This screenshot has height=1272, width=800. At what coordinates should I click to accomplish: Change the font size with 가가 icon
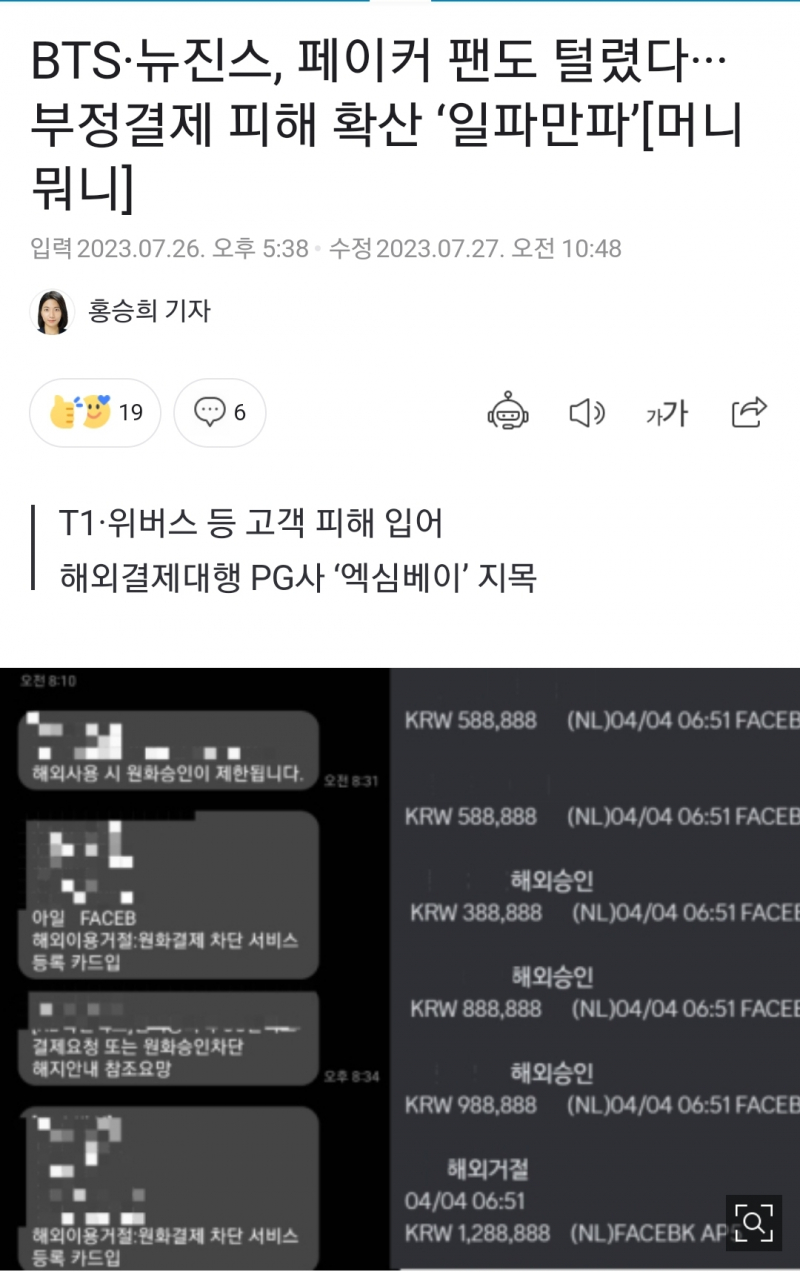coord(667,412)
